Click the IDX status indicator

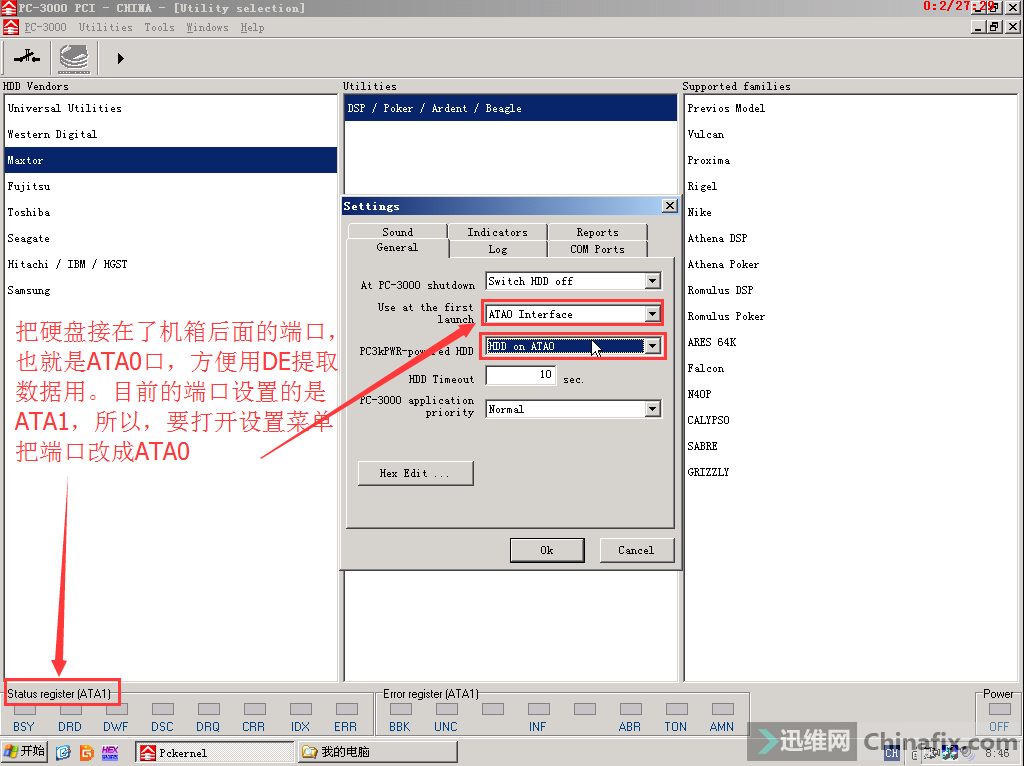pos(300,709)
